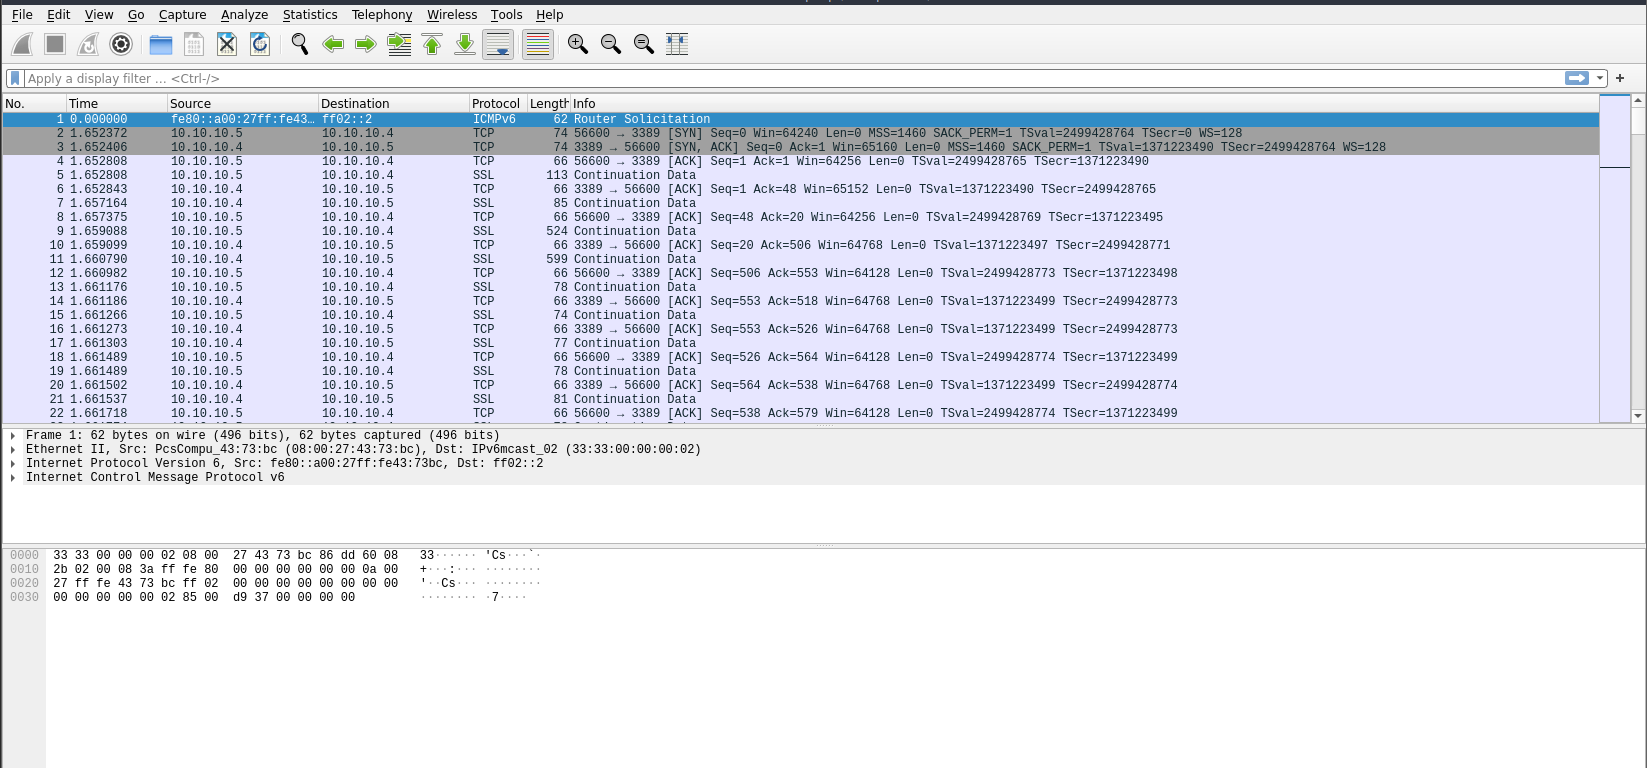Open the Telephony menu
This screenshot has height=768, width=1647.
click(x=382, y=15)
